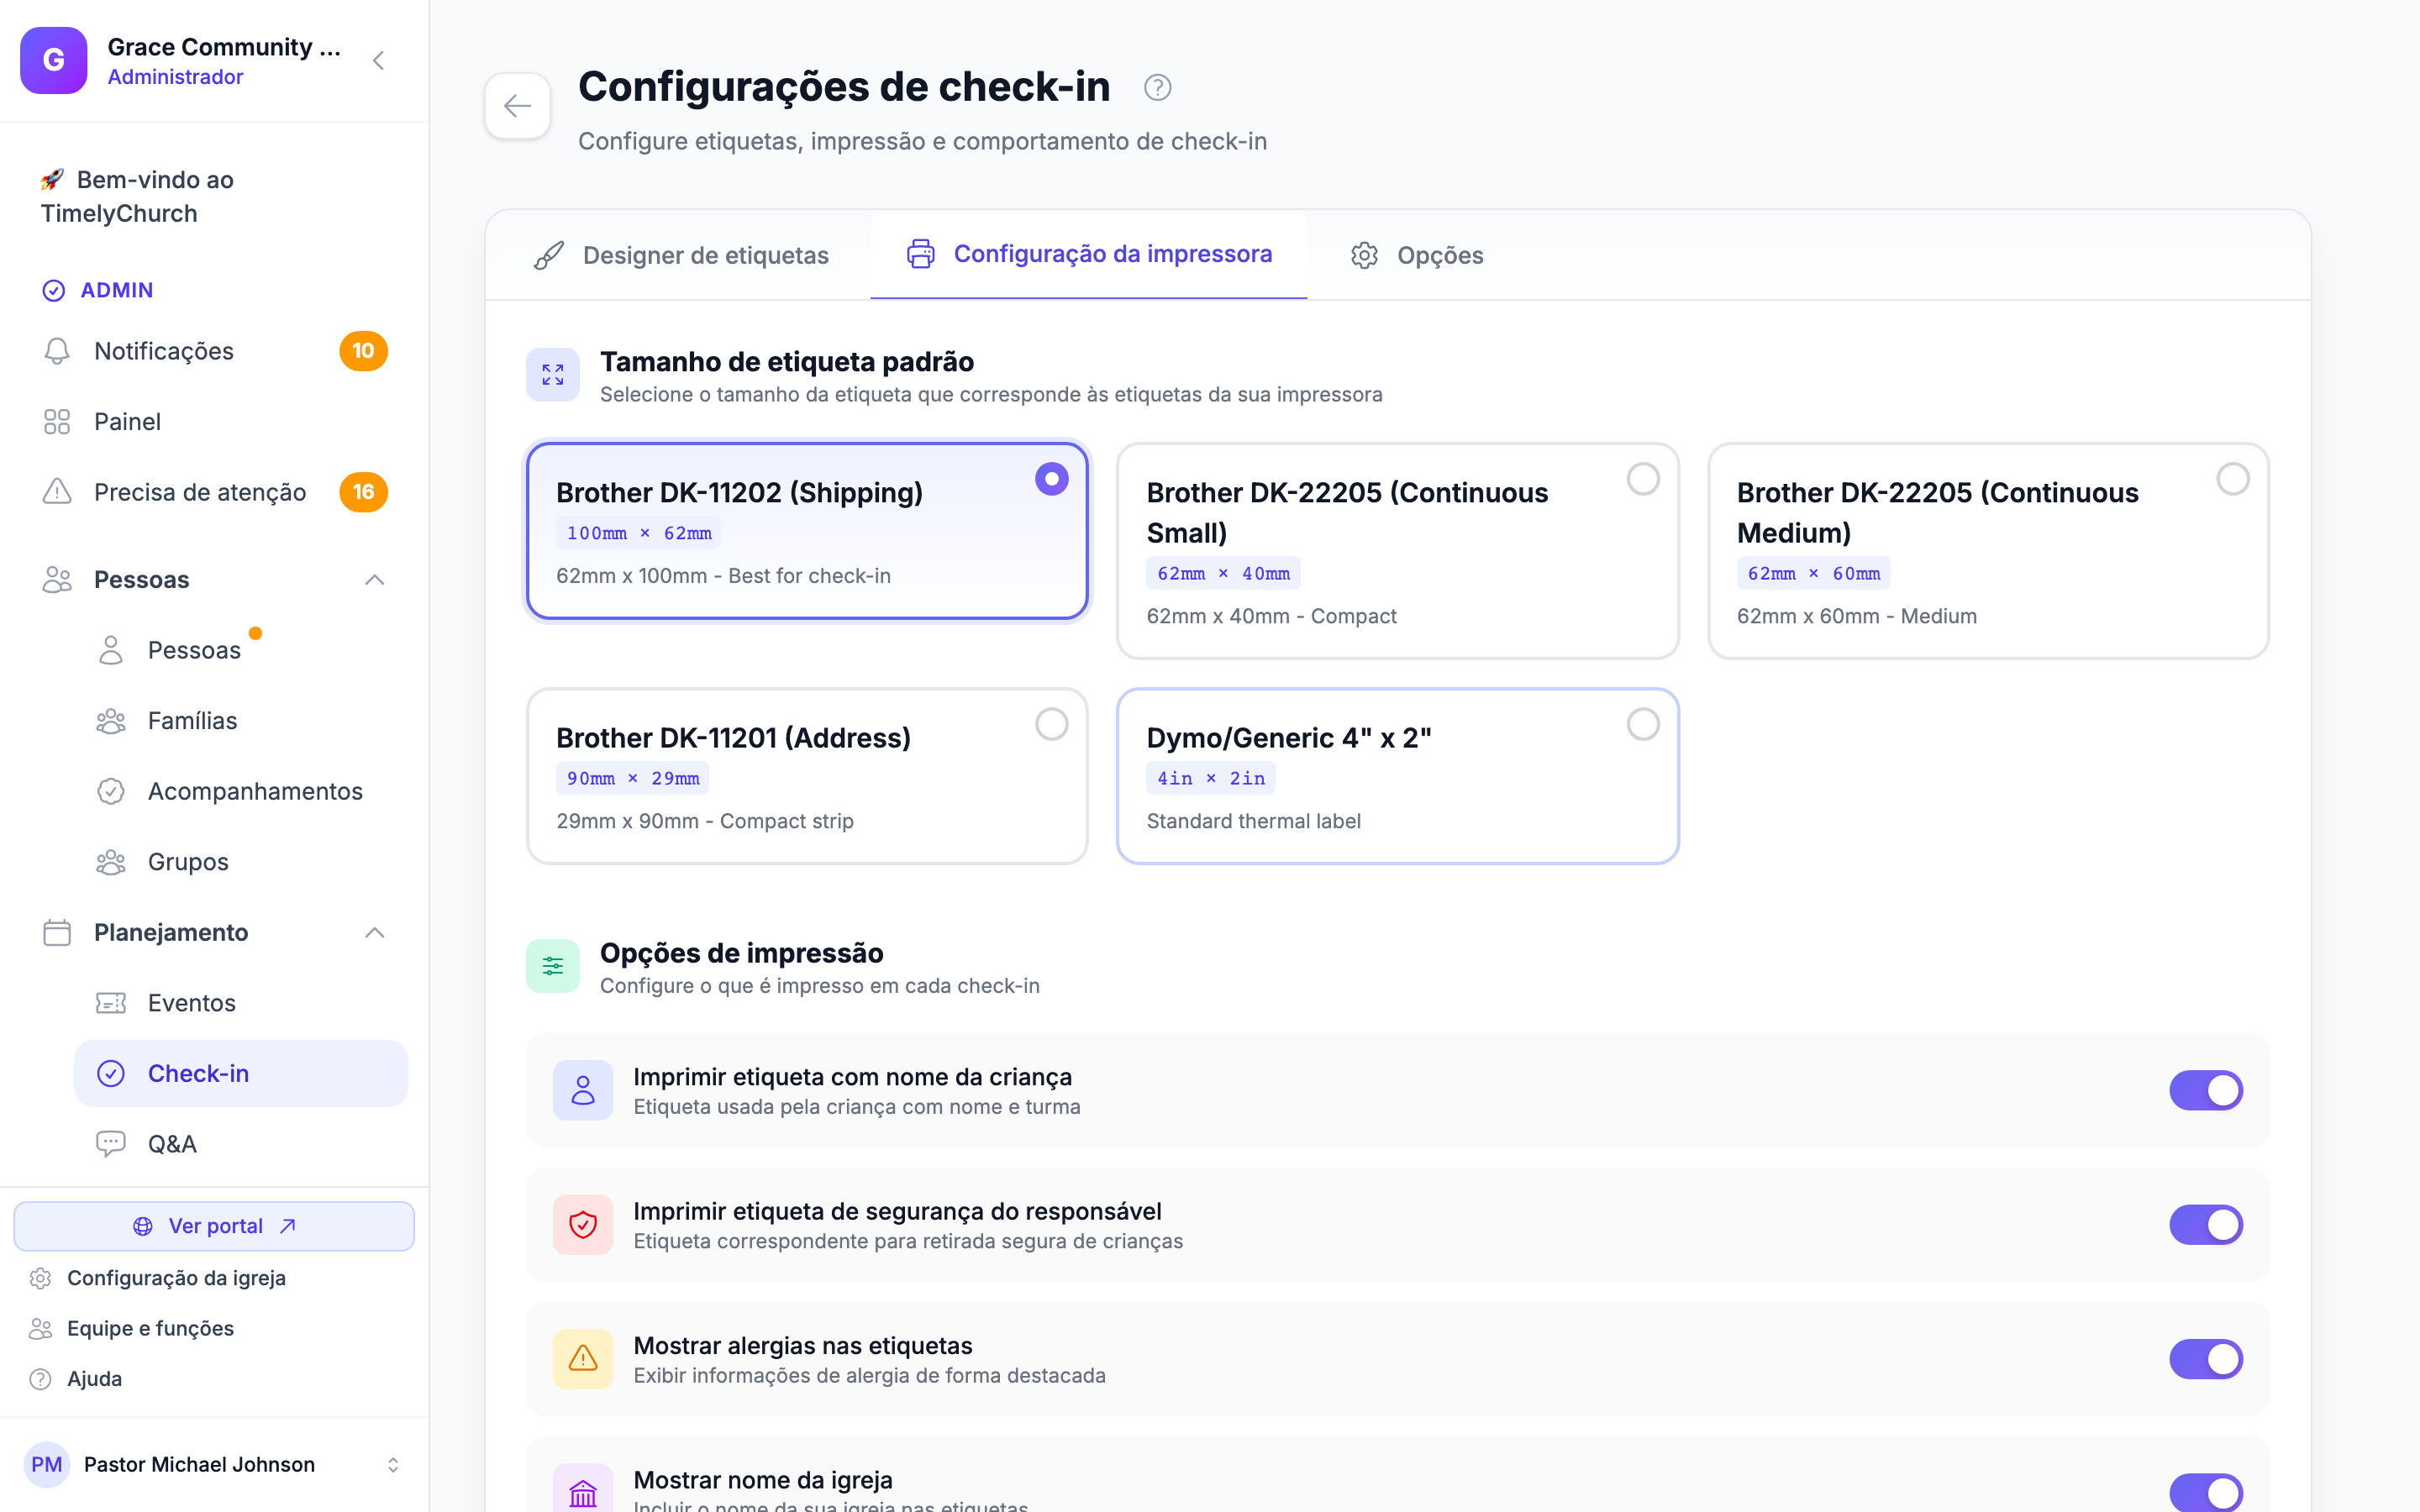Screen dimensions: 2420x1512
Task: Open the Famílias page
Action: [x=241, y=721]
